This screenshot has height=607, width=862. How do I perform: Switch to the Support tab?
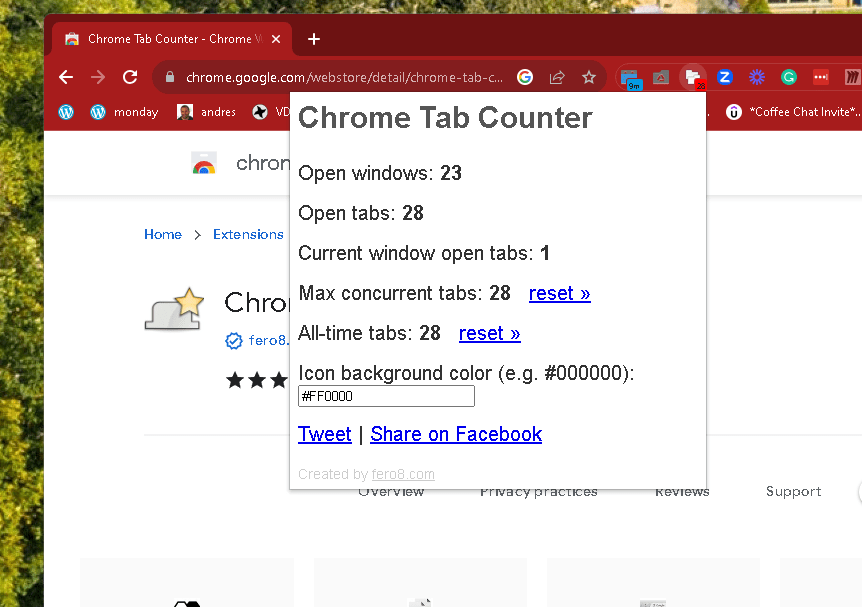pyautogui.click(x=793, y=491)
